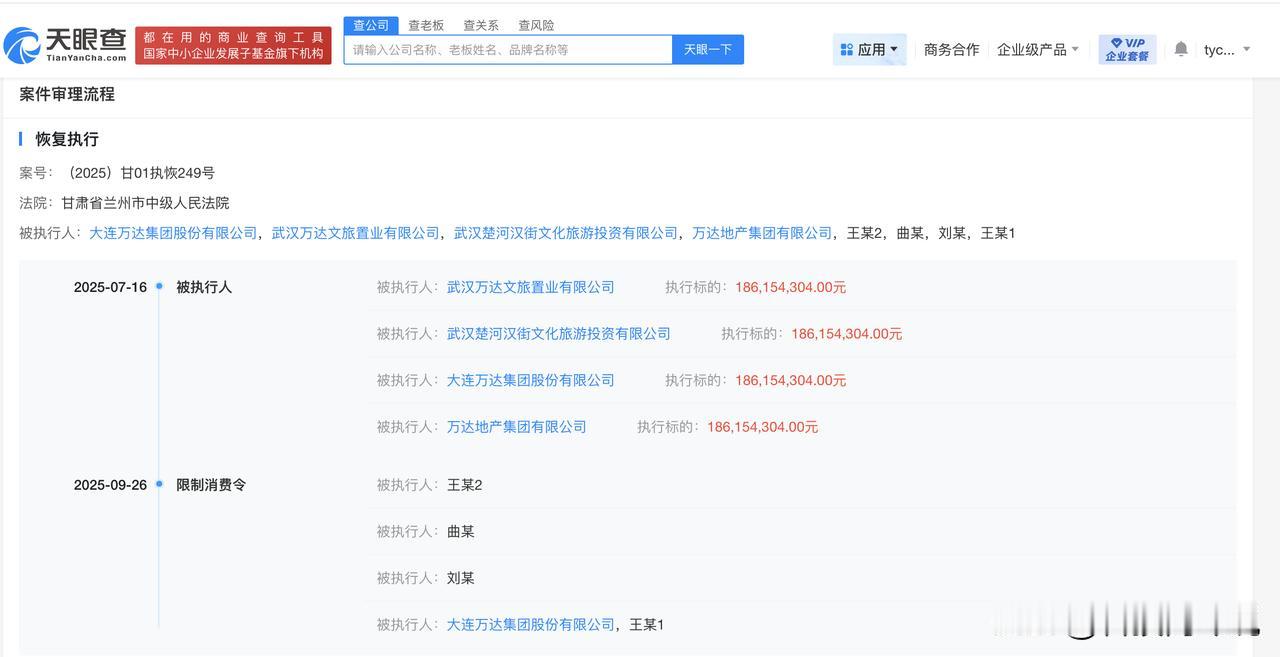Open the 应用 apps dropdown
This screenshot has height=657, width=1280.
(x=869, y=49)
